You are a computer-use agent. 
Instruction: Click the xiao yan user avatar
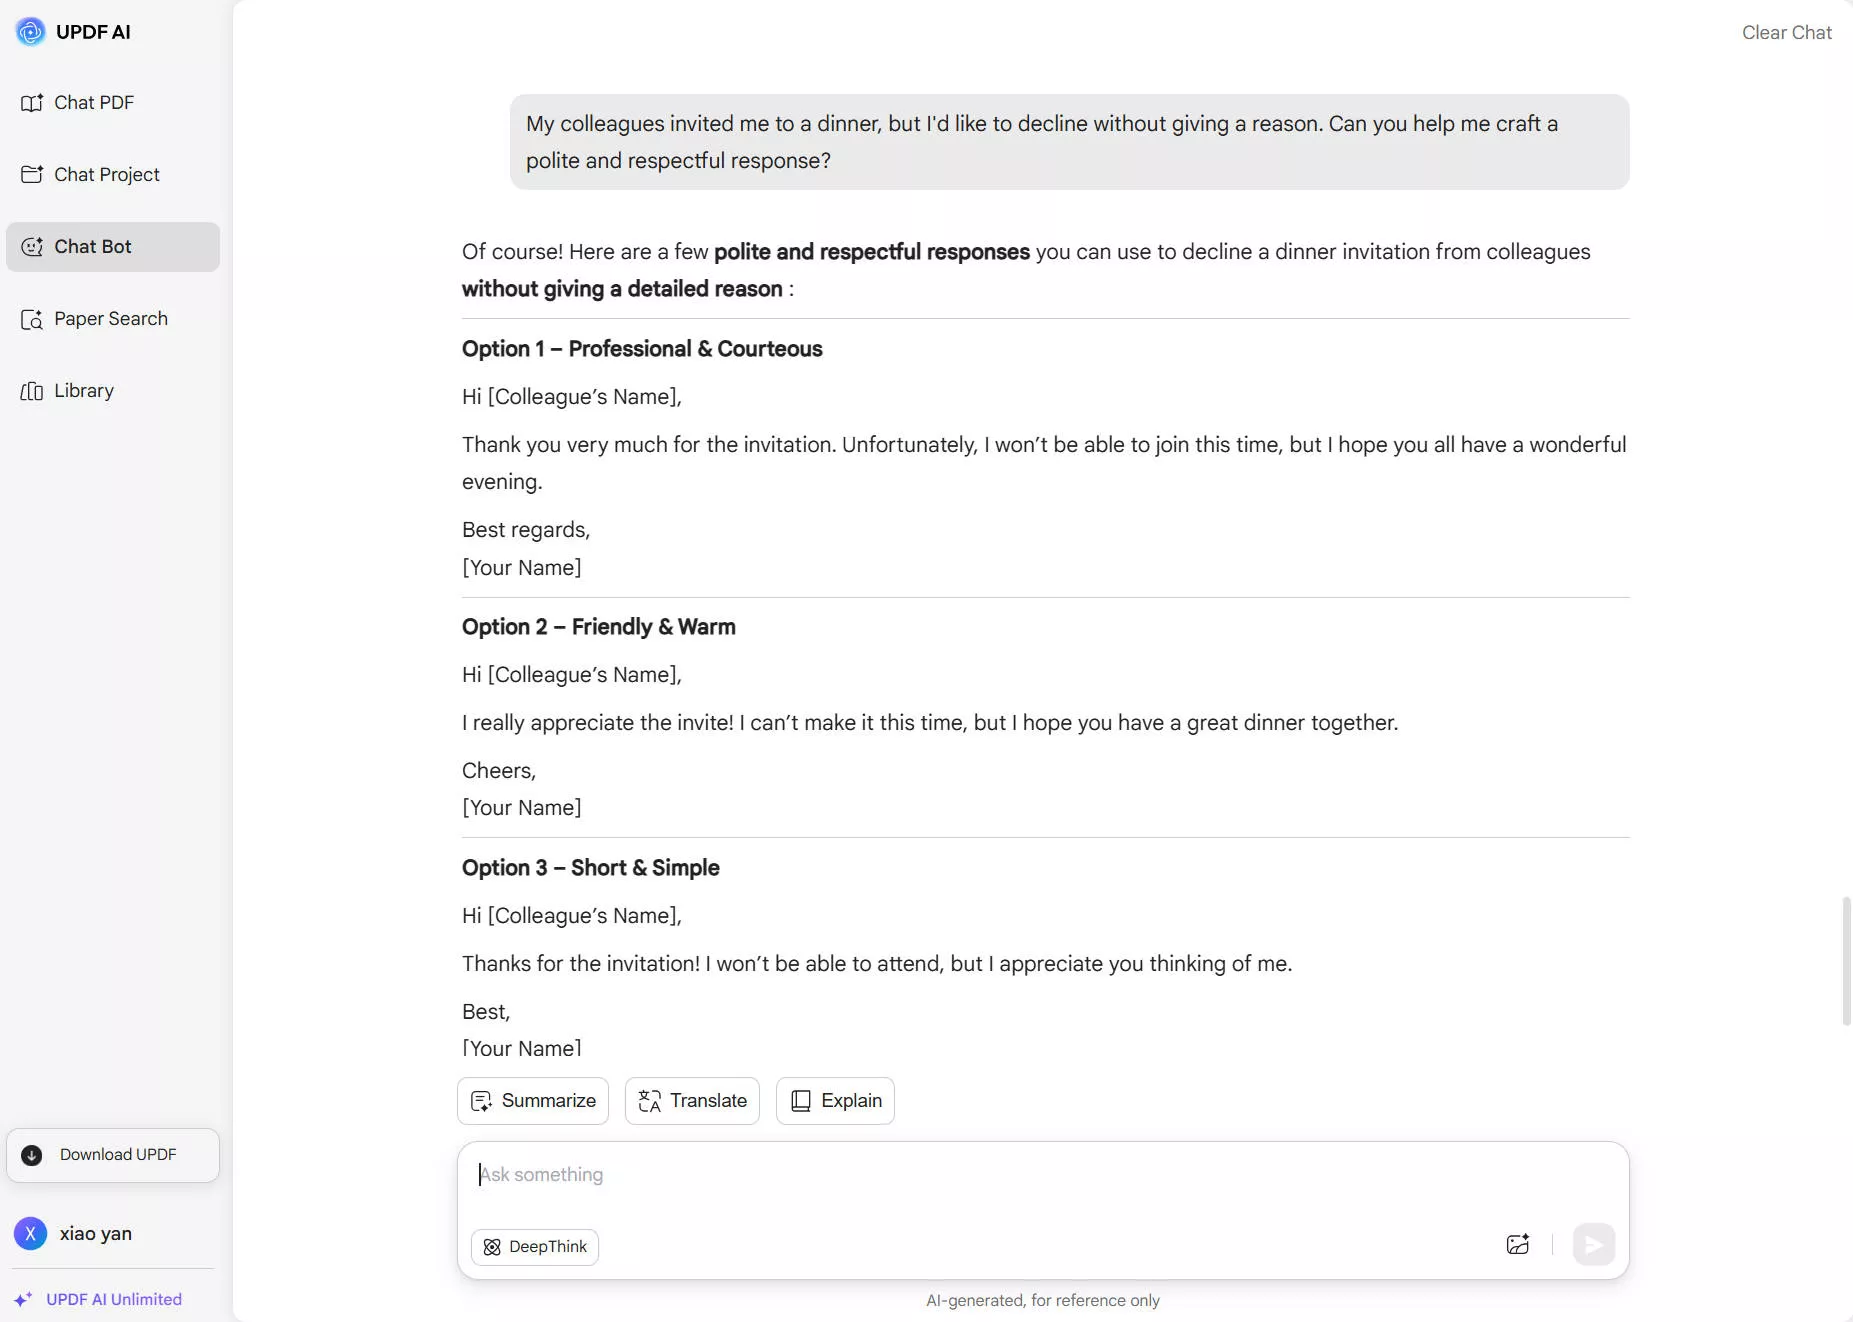(31, 1234)
